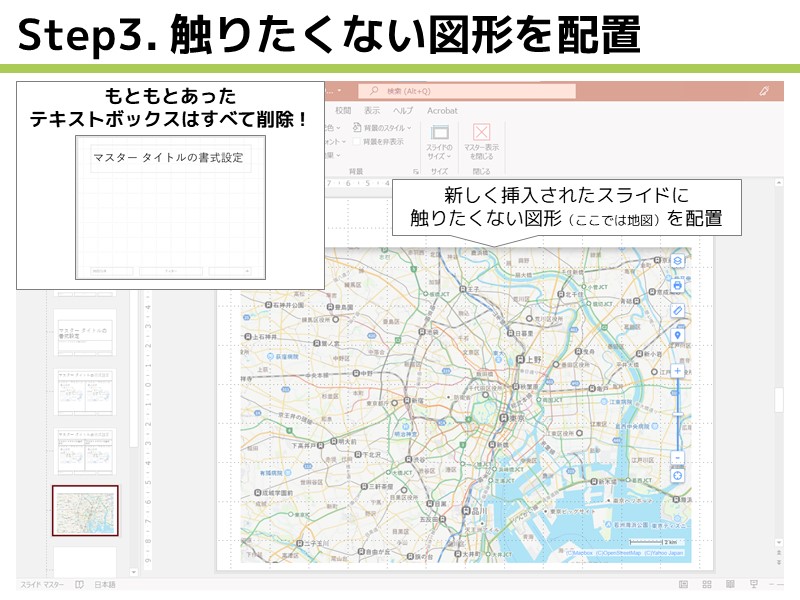
Task: Click マスター表示を閉じる to close master view
Action: (x=481, y=142)
